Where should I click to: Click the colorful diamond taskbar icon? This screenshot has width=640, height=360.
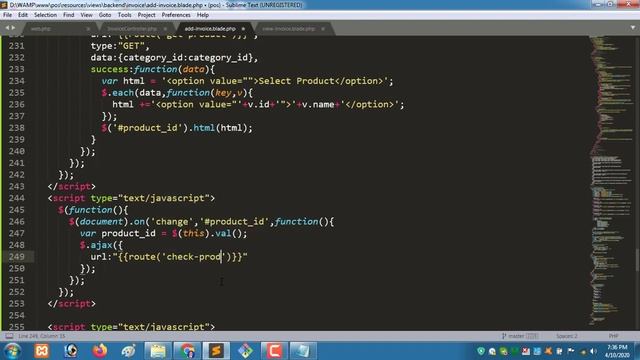click(245, 351)
